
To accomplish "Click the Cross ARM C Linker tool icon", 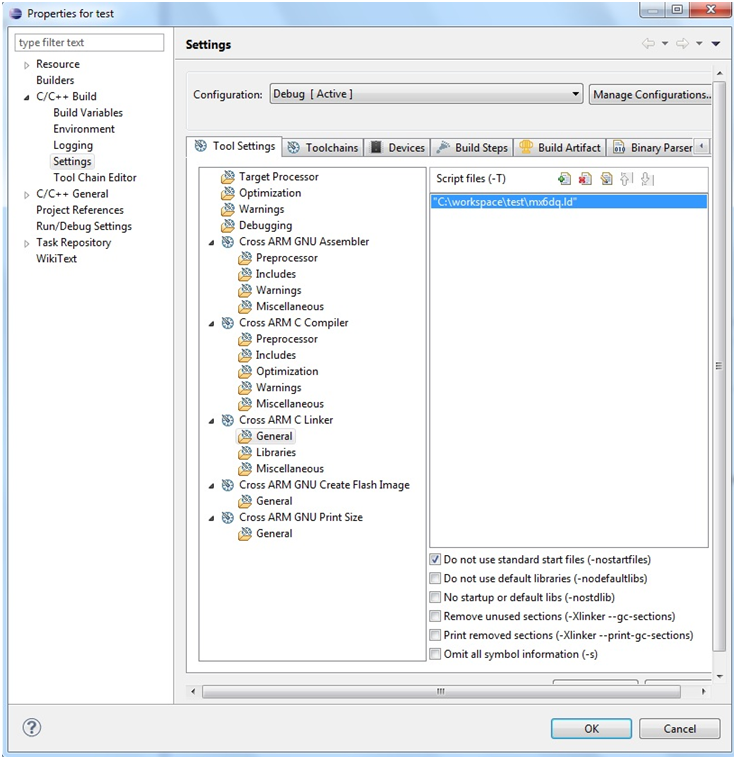I will (x=228, y=420).
